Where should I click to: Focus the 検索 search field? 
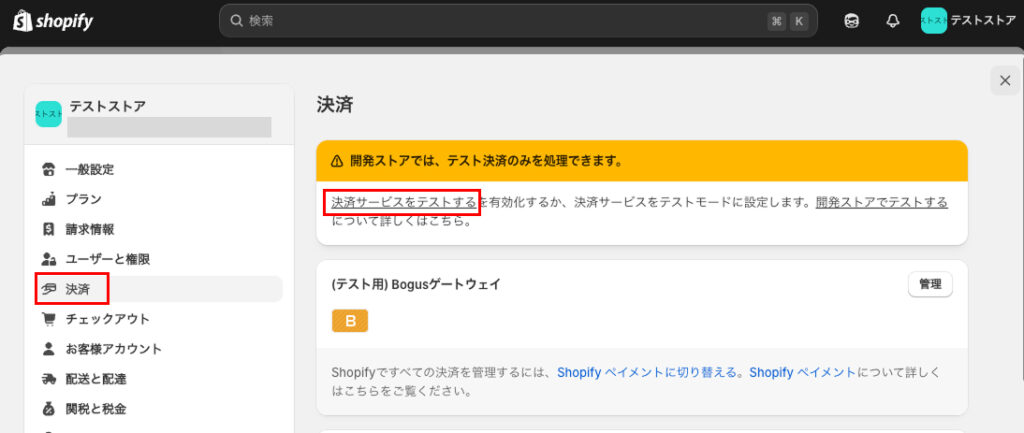tap(500, 21)
